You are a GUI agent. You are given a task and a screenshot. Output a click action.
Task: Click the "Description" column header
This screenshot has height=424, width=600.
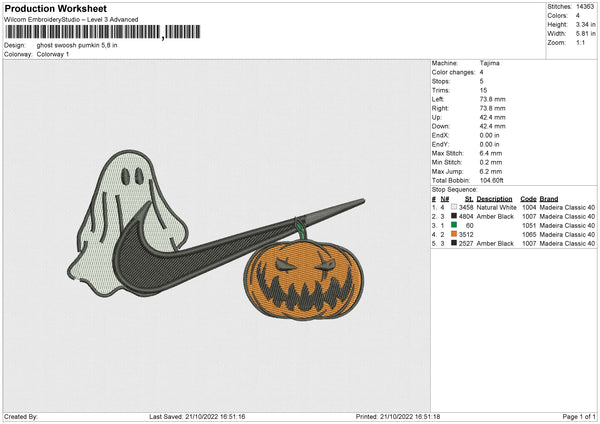[494, 199]
